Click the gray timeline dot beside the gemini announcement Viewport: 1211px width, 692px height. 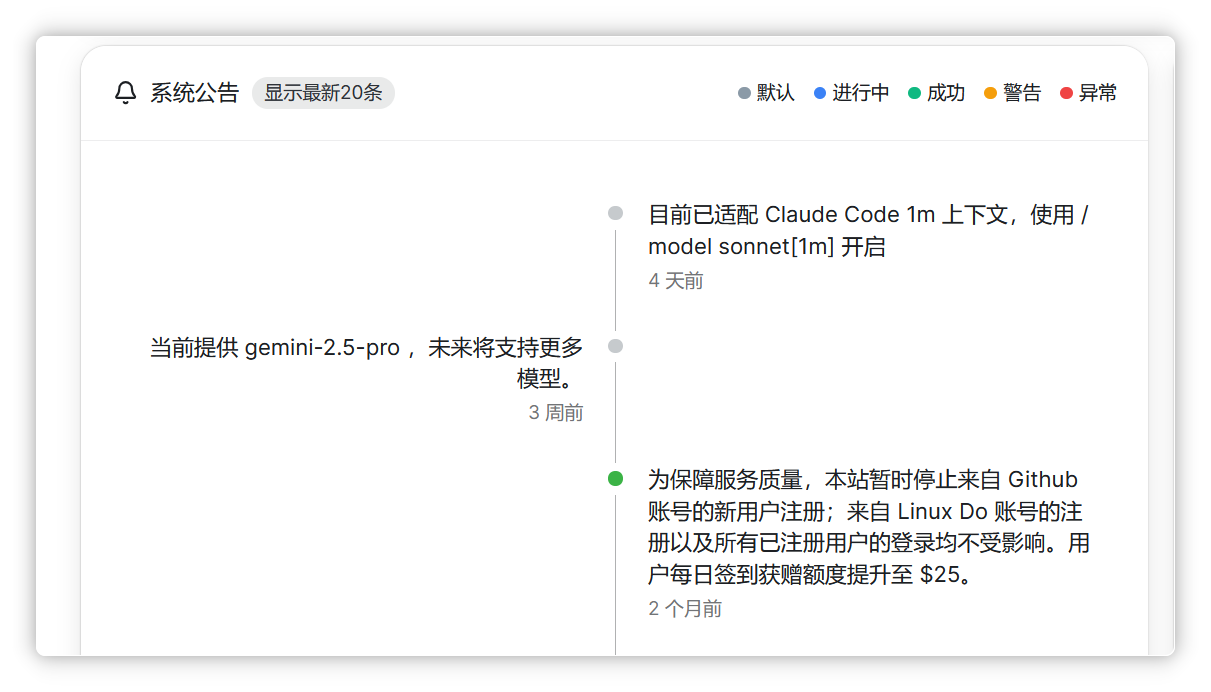(x=616, y=347)
